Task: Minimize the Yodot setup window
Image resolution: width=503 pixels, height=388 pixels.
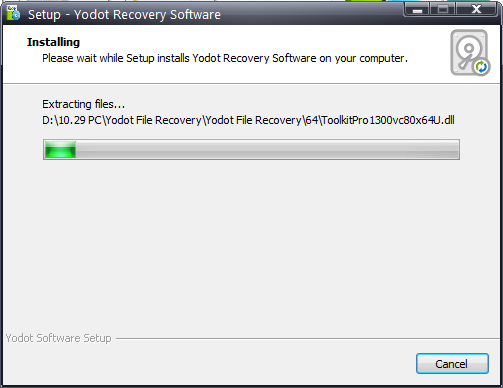Action: pos(417,9)
